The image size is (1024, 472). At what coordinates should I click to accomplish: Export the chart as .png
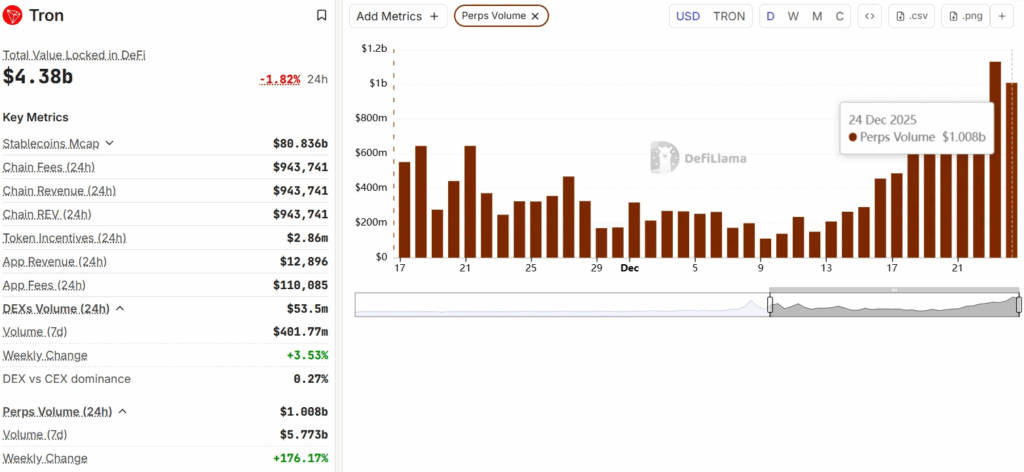[x=964, y=16]
